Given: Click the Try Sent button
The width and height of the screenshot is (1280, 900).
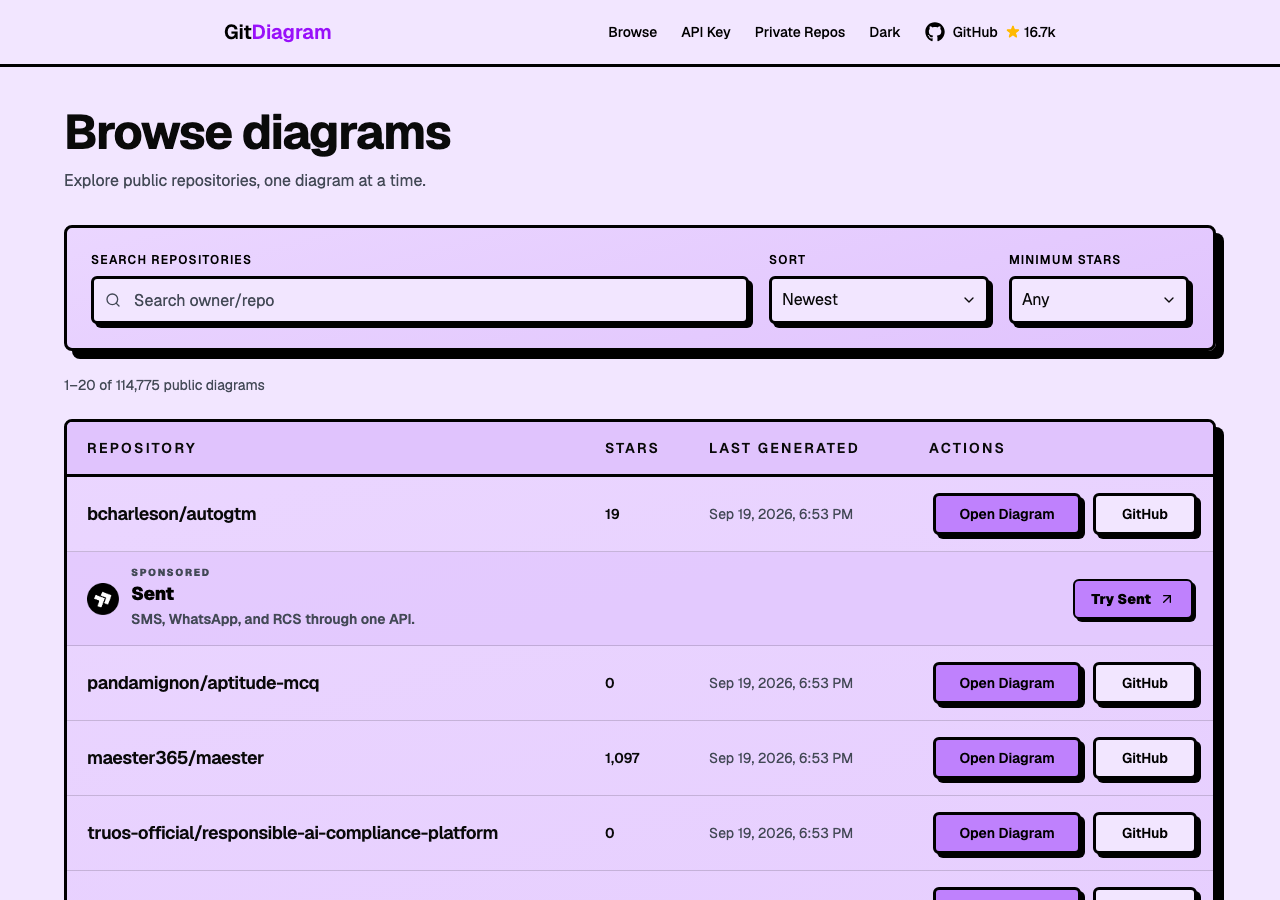Looking at the screenshot, I should (x=1133, y=599).
